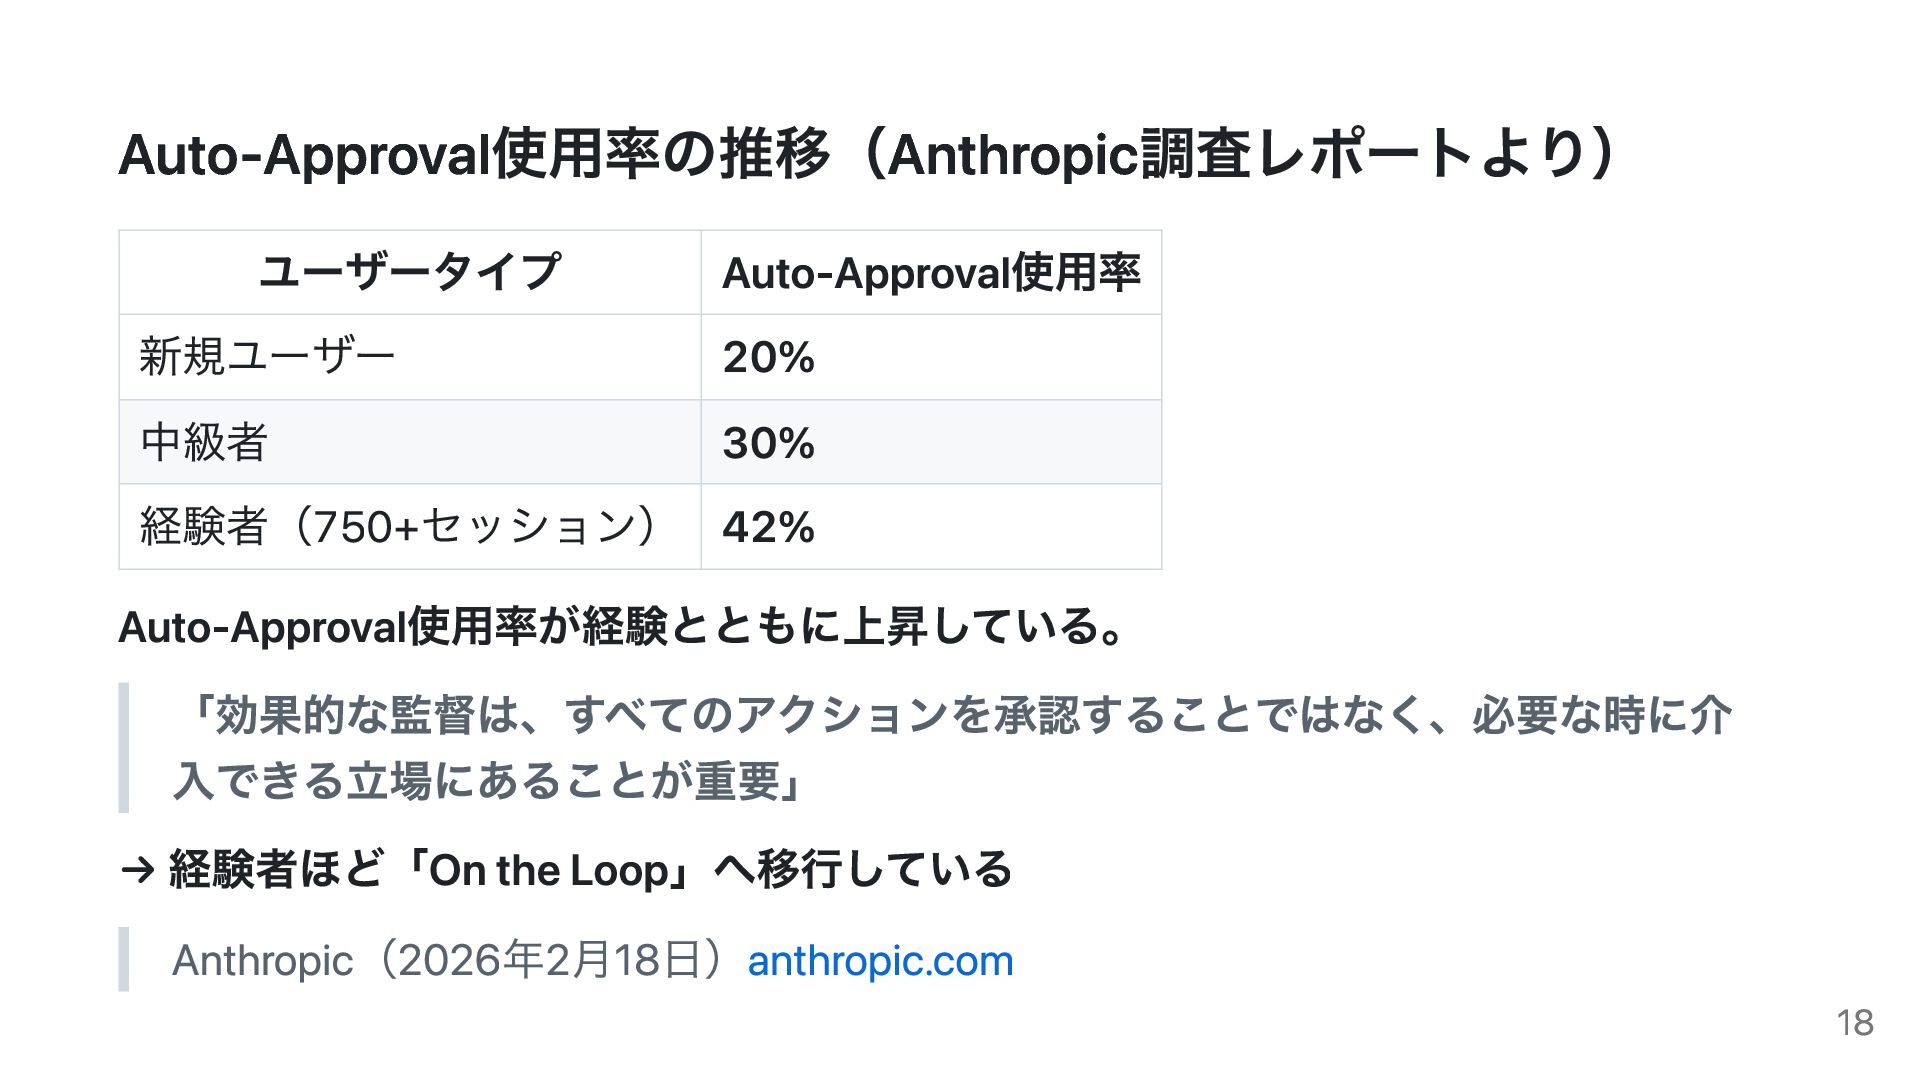The image size is (1920, 1080).
Task: Click the gray bar beside the 効果的な監督 quote
Action: tap(124, 748)
